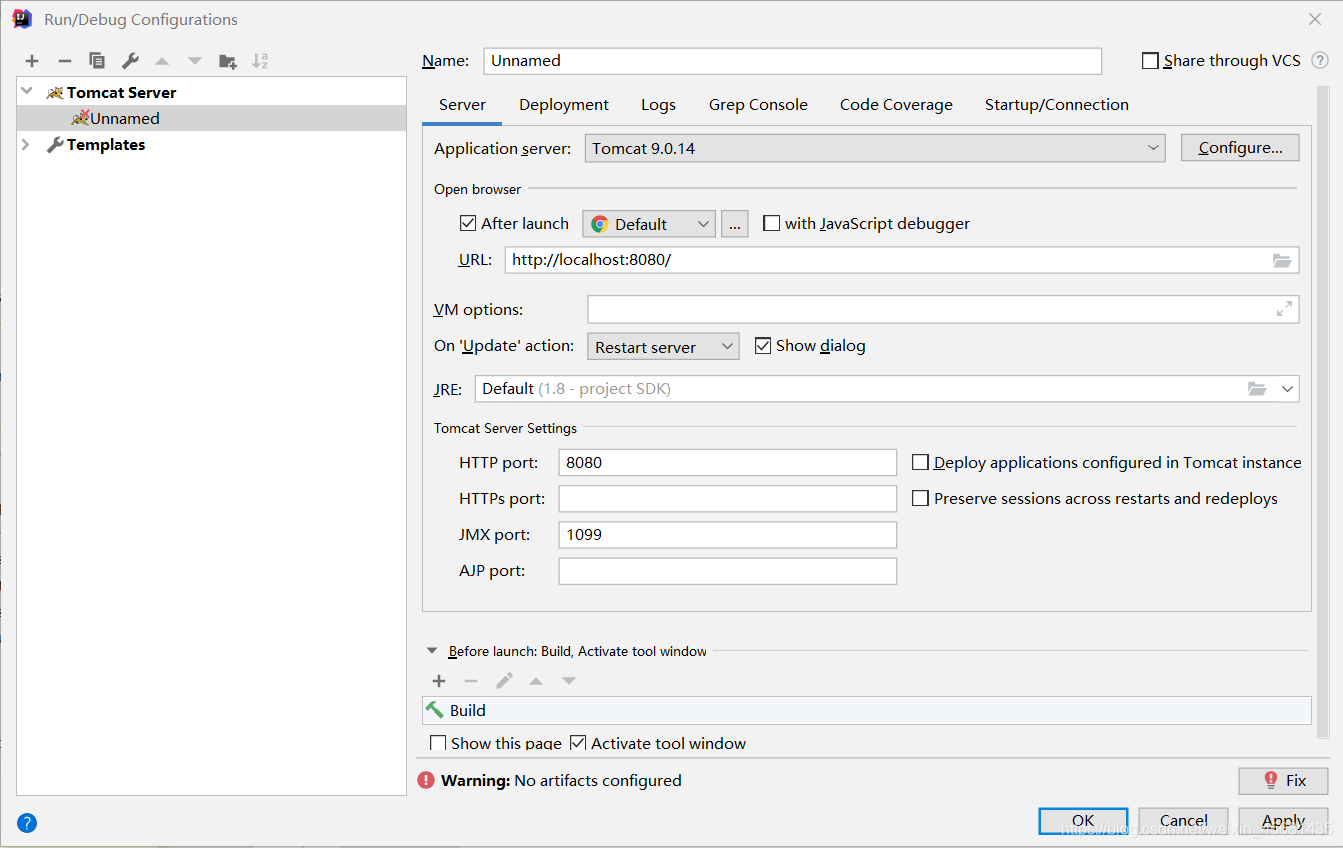
Task: Expand VM options field with arrows icon
Action: 1284,309
